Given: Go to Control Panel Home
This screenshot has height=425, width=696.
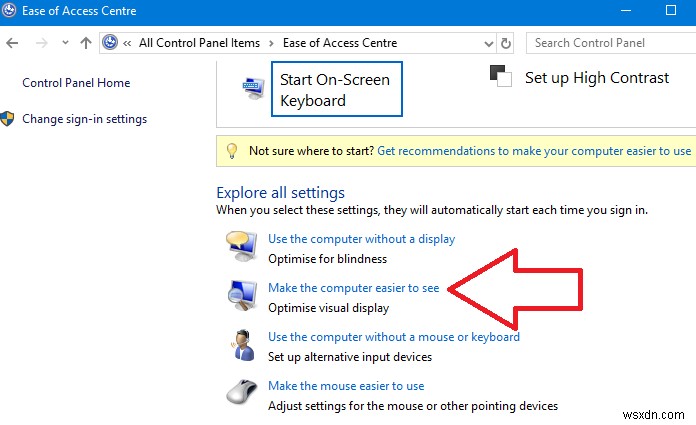Looking at the screenshot, I should coord(76,83).
